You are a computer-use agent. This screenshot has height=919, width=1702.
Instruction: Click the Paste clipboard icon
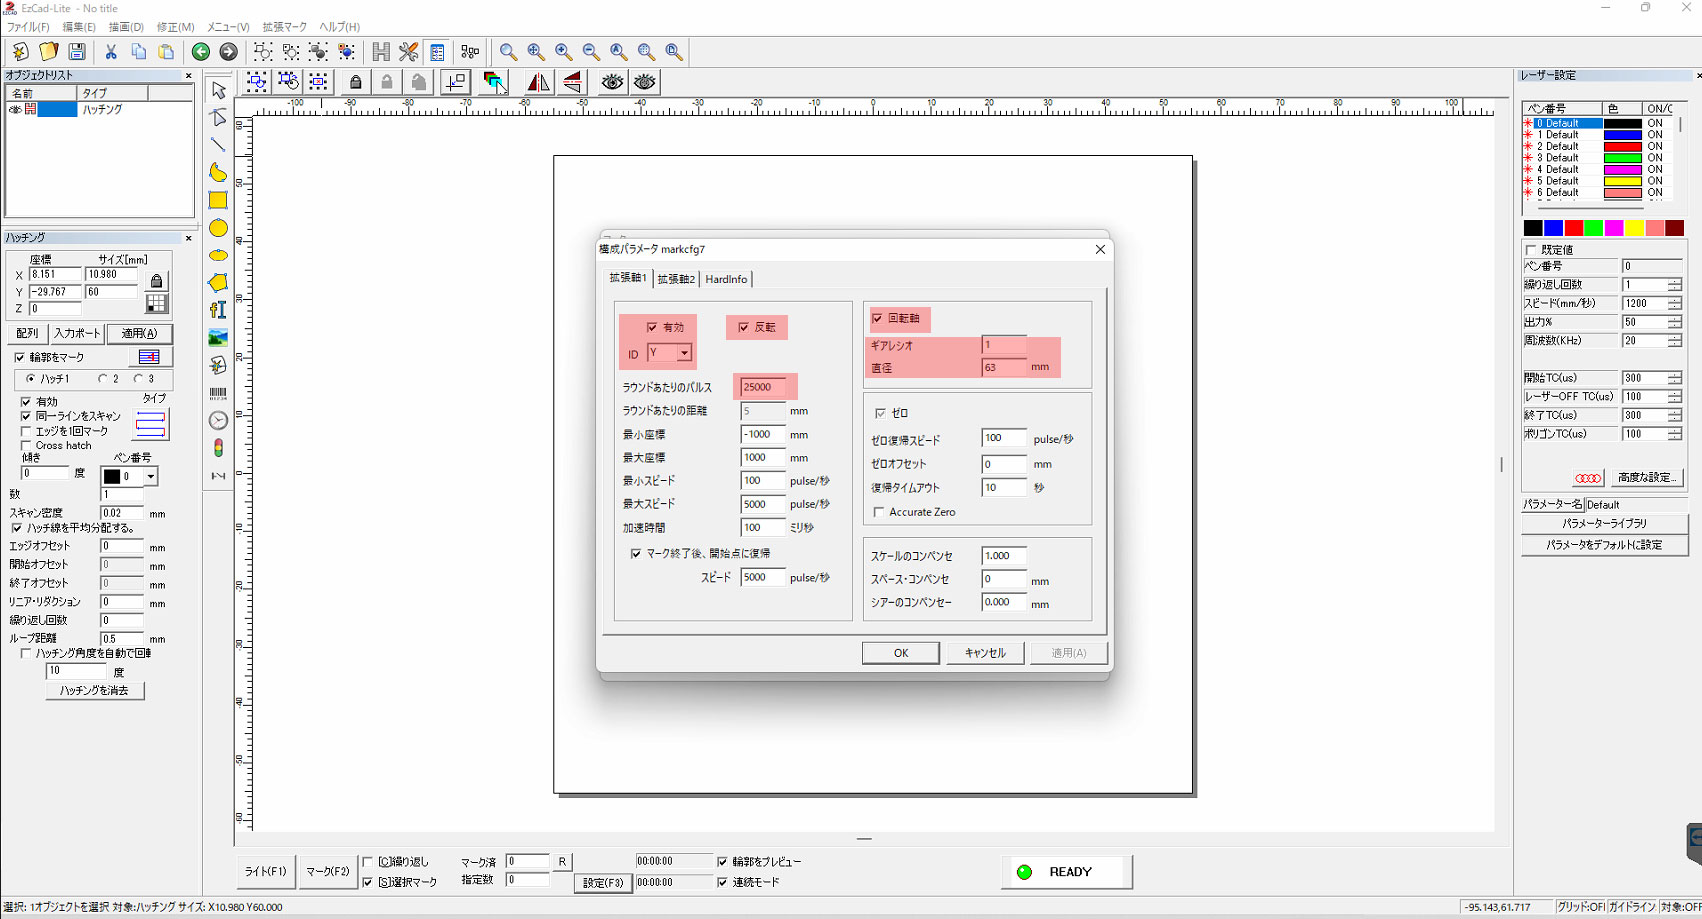[x=166, y=51]
